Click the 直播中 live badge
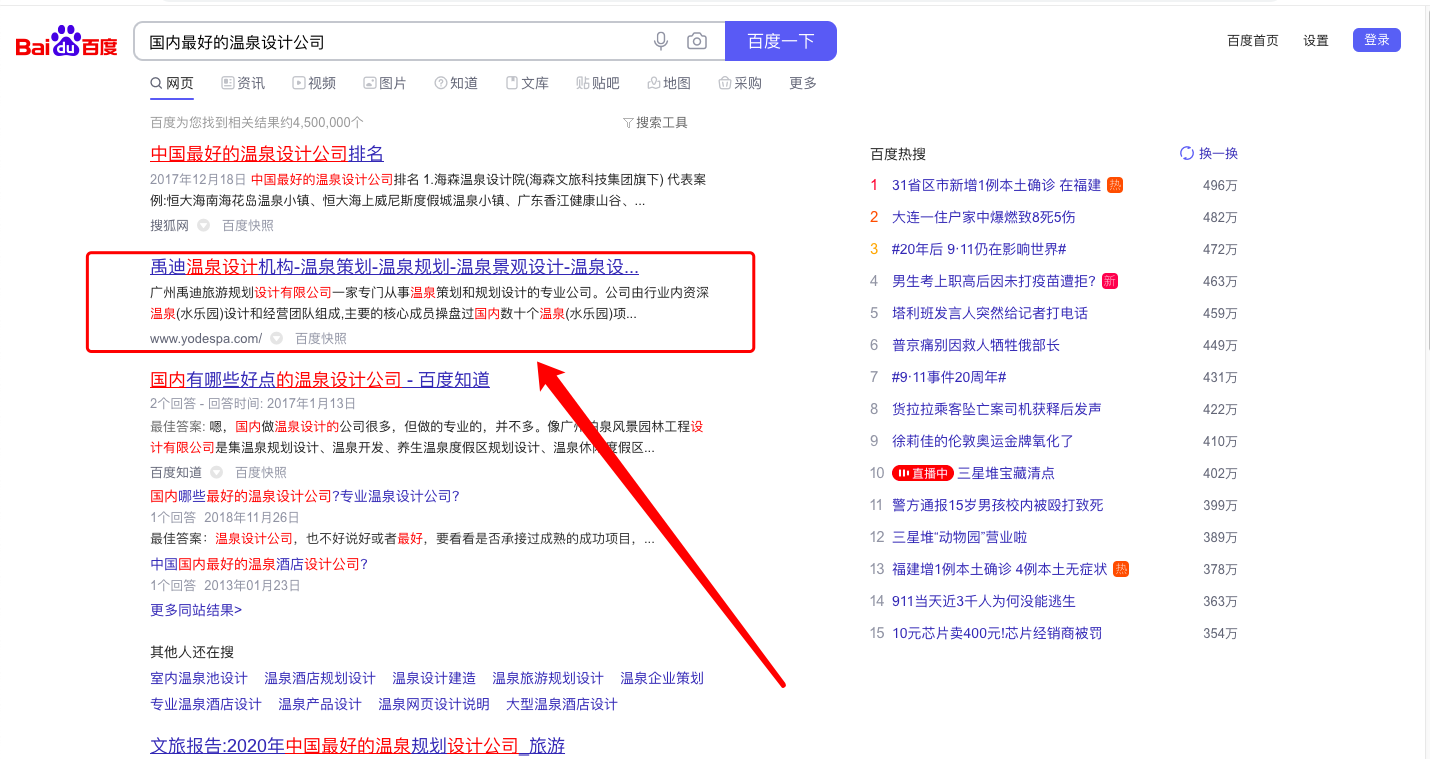This screenshot has width=1430, height=759. click(x=923, y=473)
